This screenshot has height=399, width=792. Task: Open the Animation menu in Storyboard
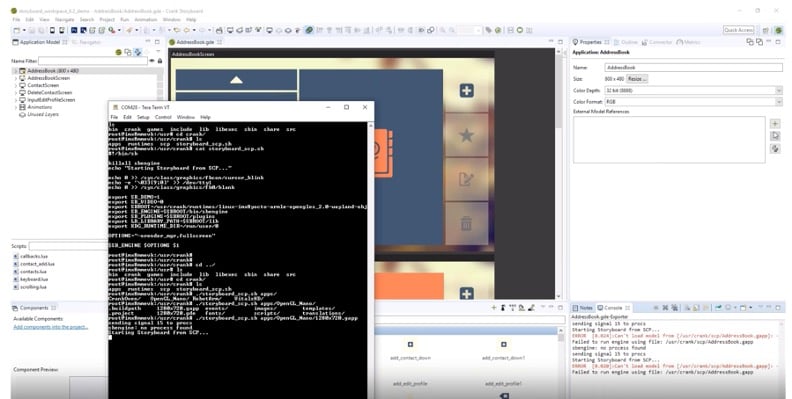[145, 20]
